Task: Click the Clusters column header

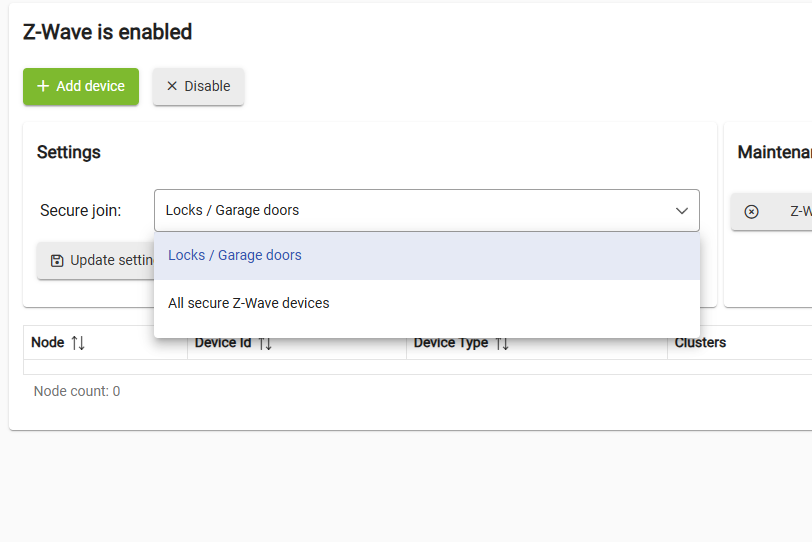Action: click(700, 343)
